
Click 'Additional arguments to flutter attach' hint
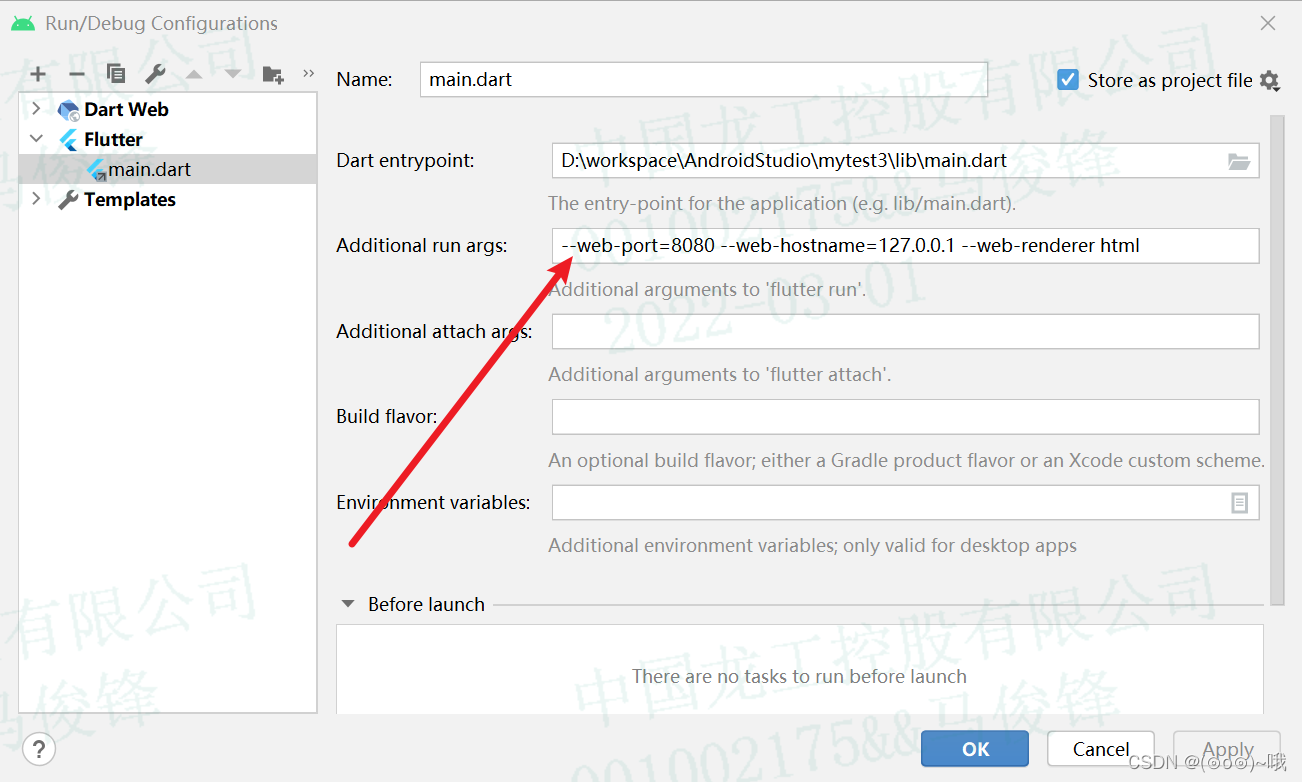point(719,375)
